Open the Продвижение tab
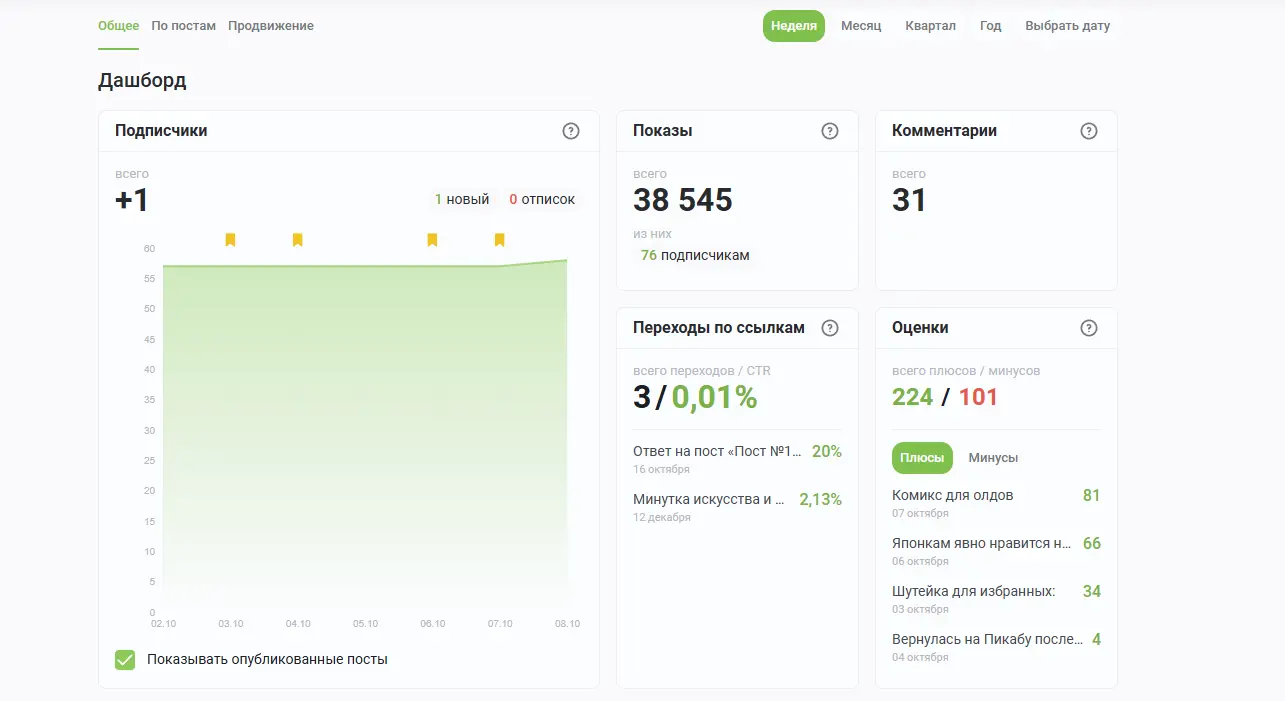The height and width of the screenshot is (701, 1285). coord(270,26)
